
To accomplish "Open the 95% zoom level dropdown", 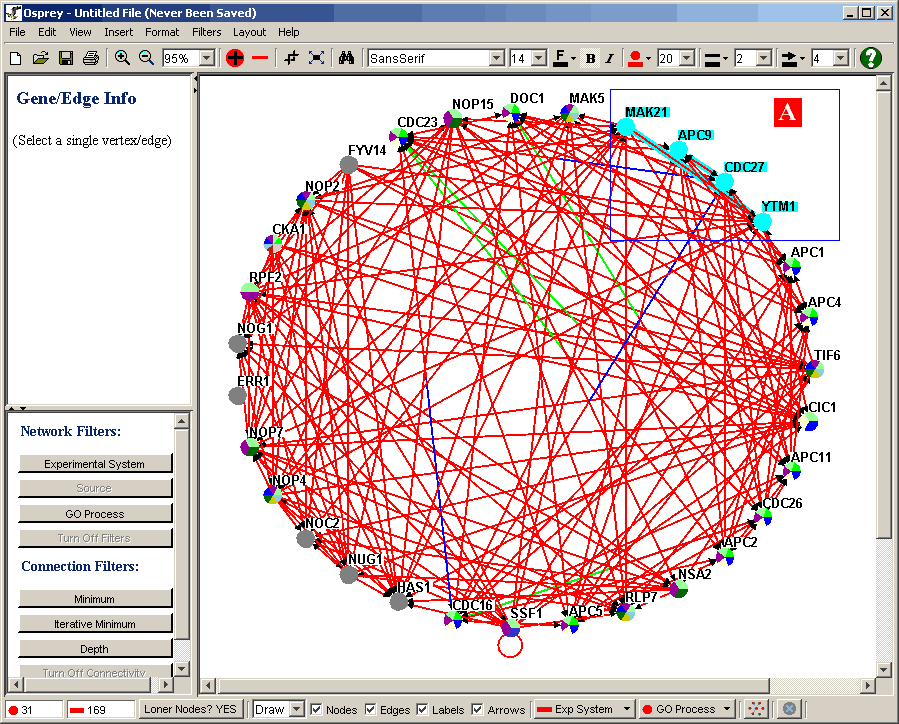I will [x=207, y=58].
